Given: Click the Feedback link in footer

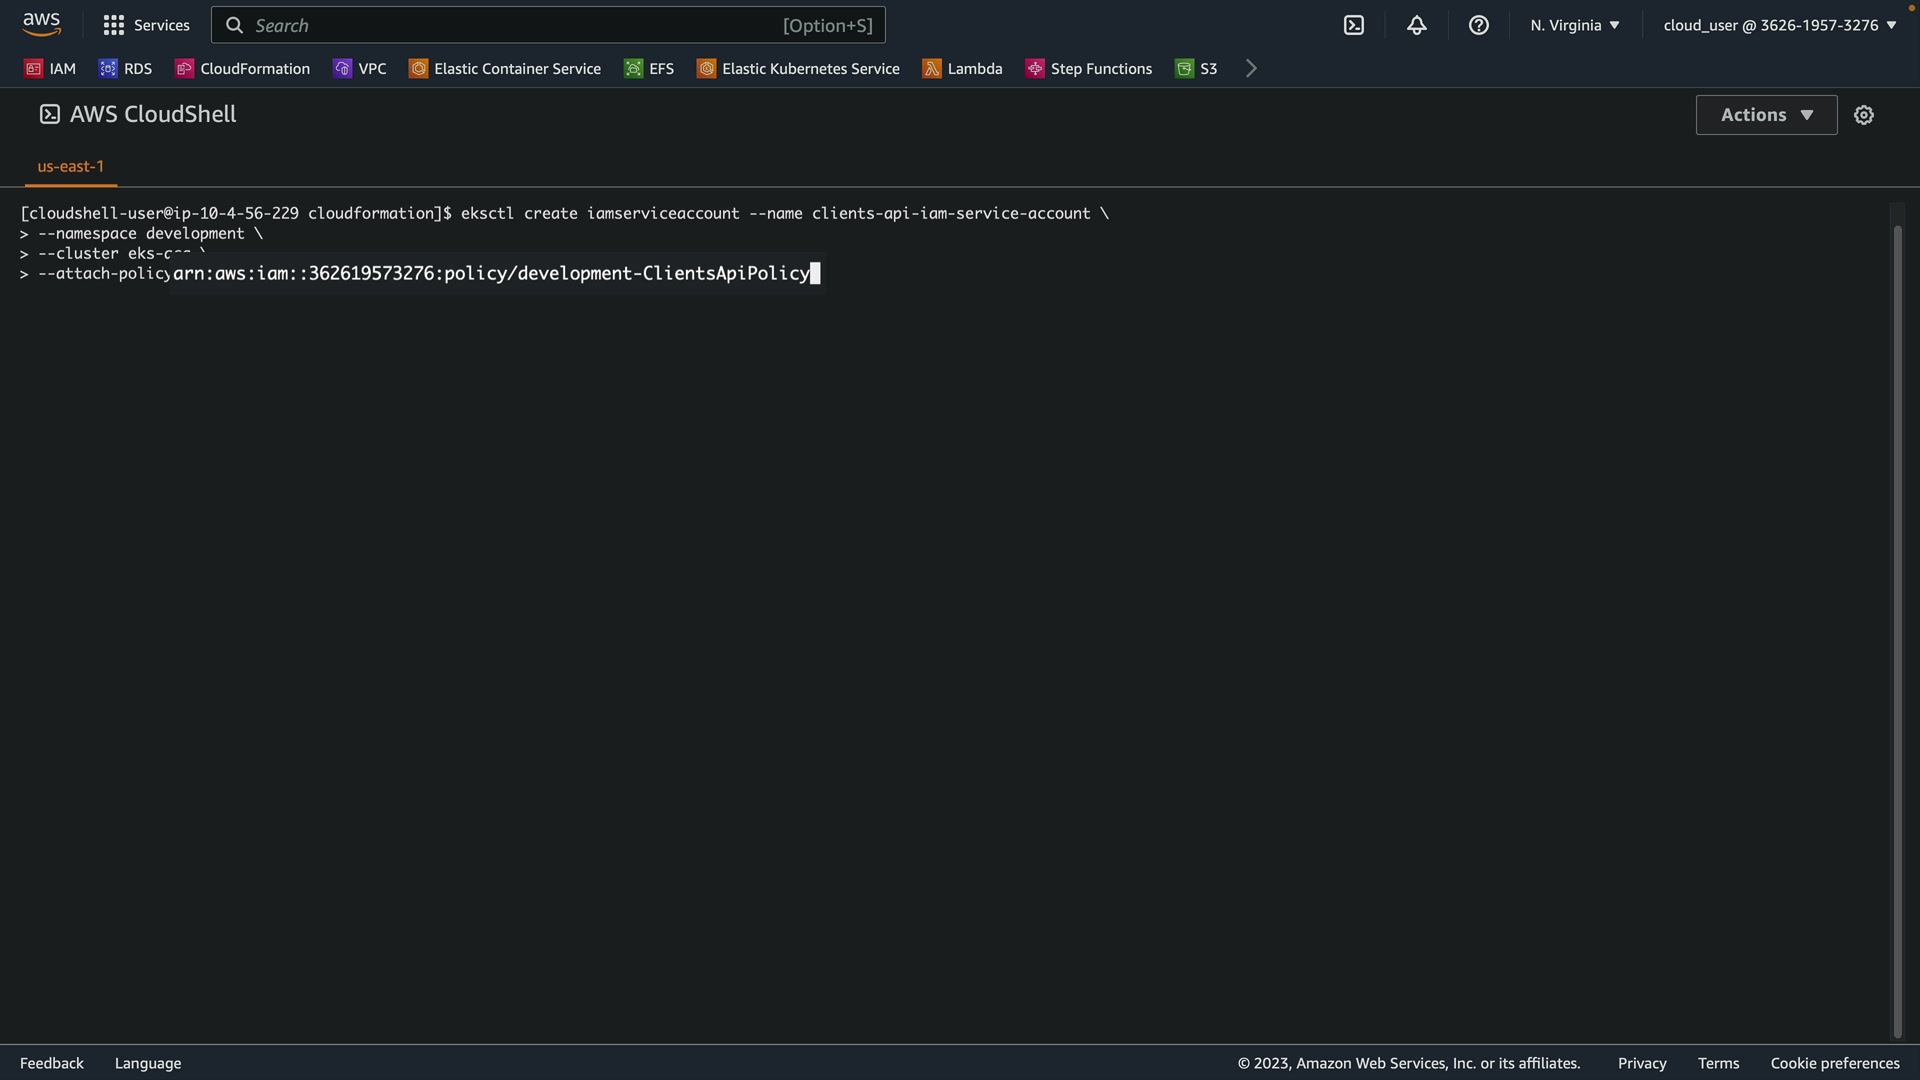Looking at the screenshot, I should (52, 1063).
